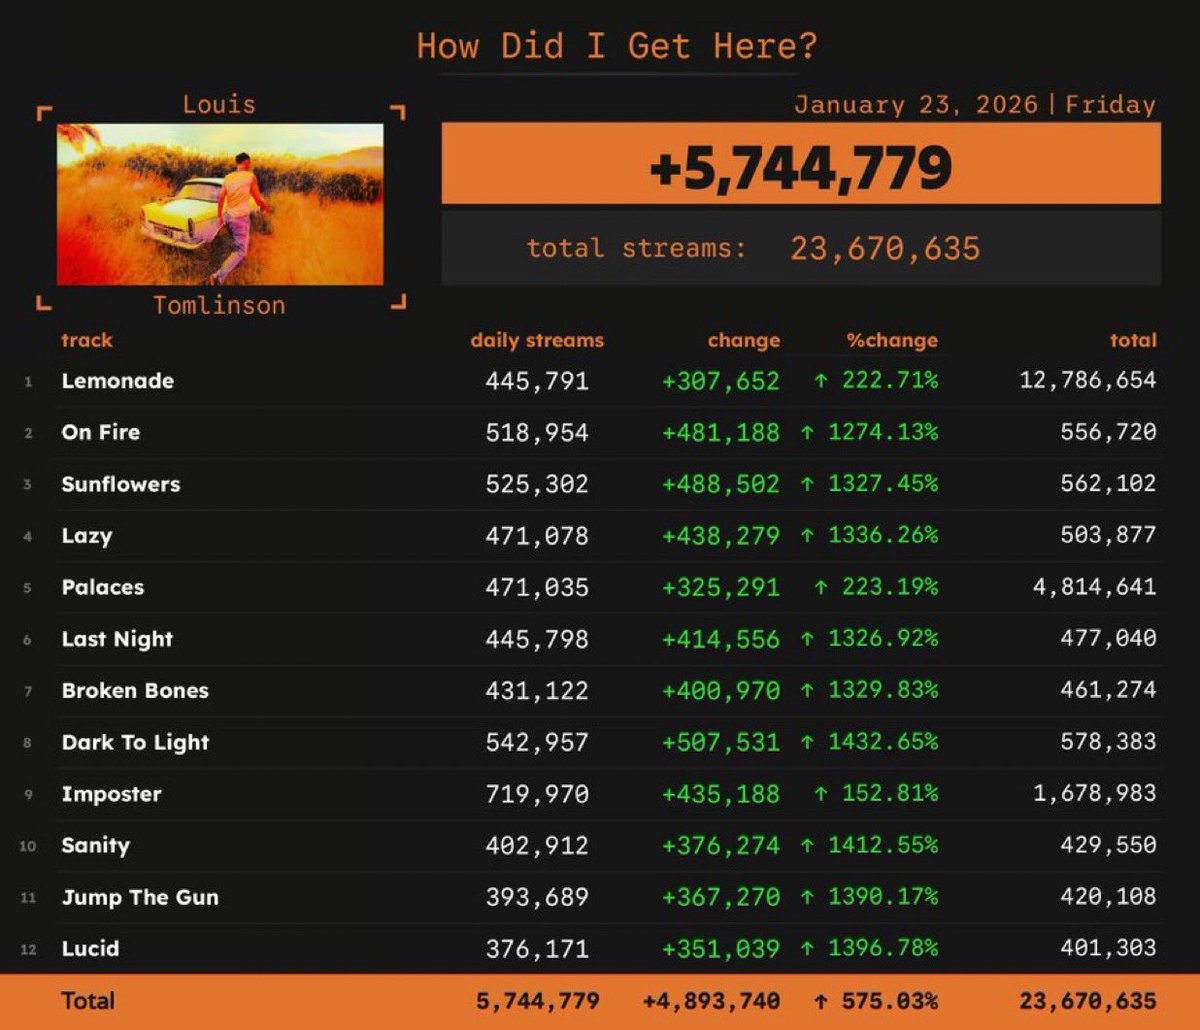Click Jump The Gun change value +367,270
The image size is (1200, 1030).
point(720,897)
